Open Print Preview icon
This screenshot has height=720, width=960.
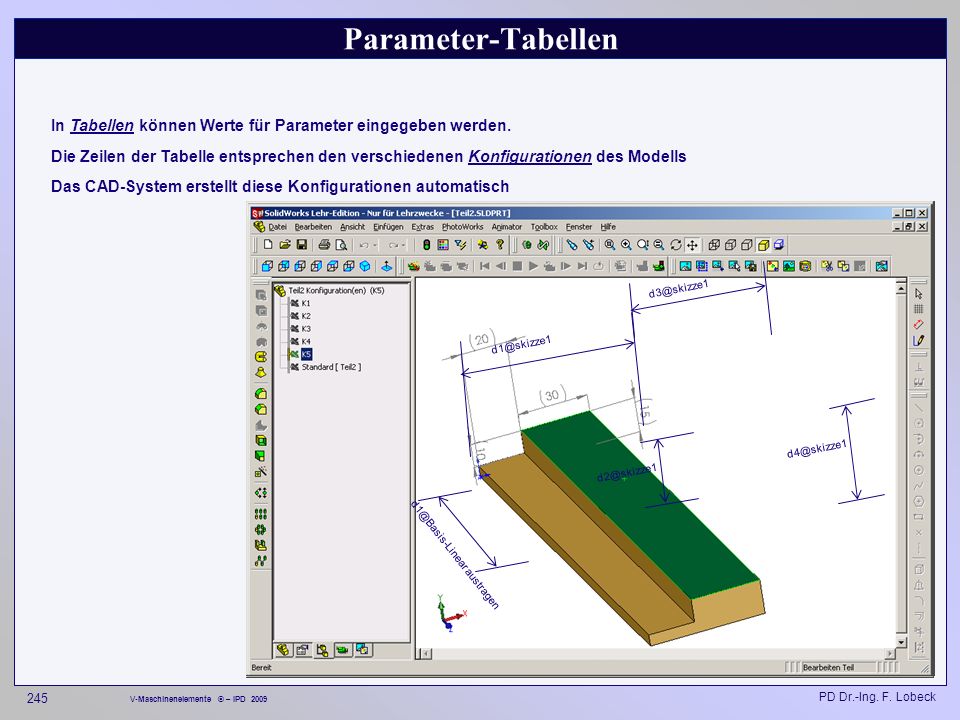click(341, 245)
